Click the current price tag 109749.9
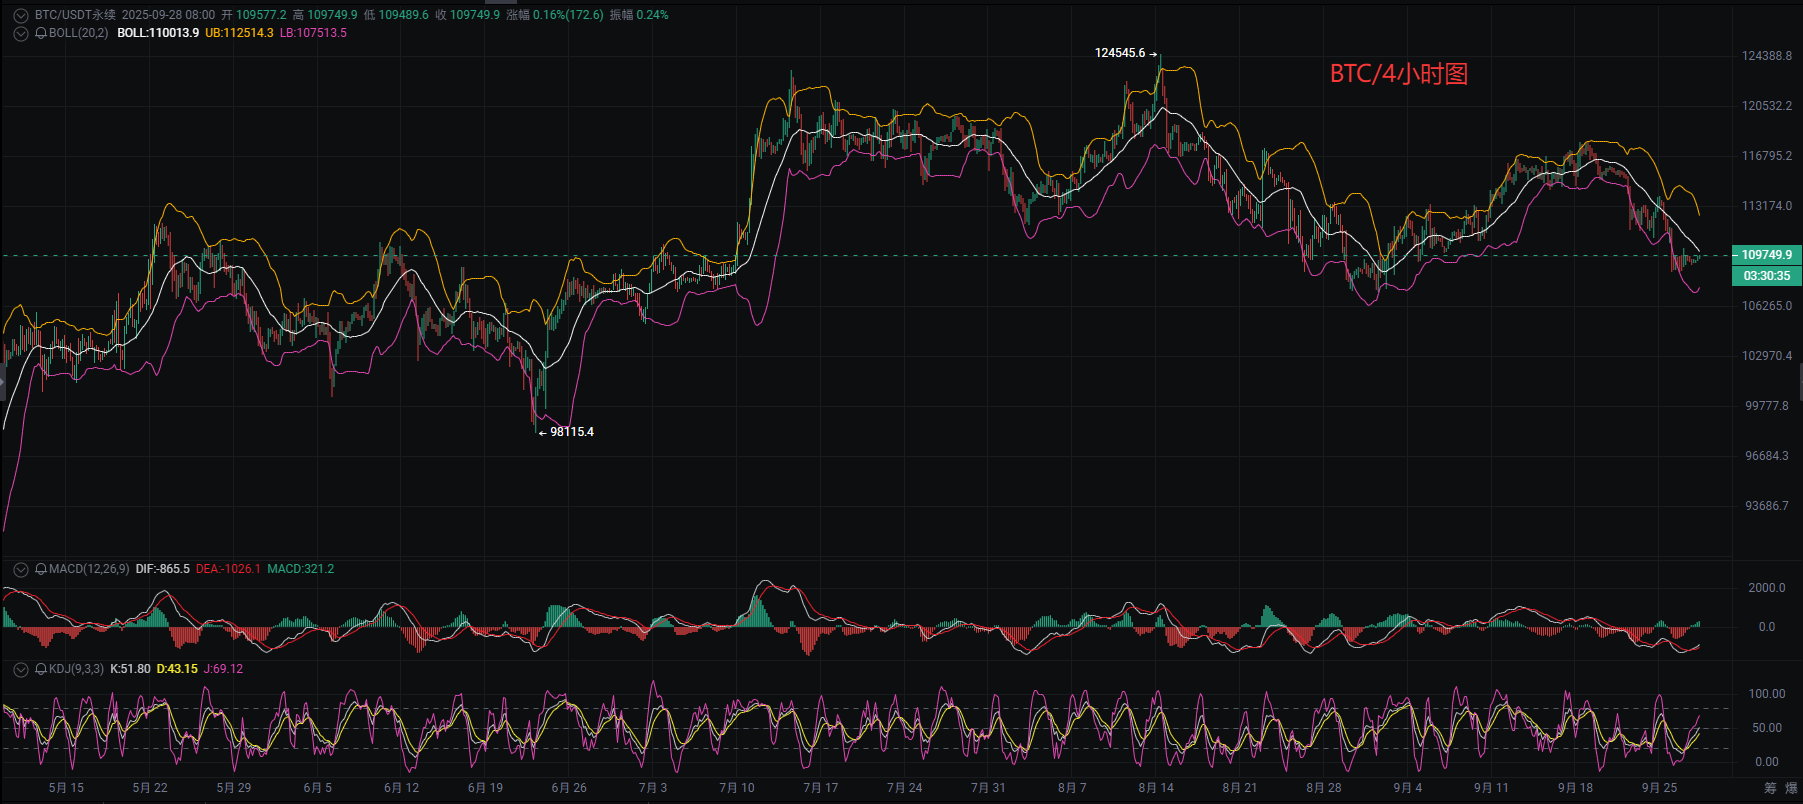 pos(1767,255)
